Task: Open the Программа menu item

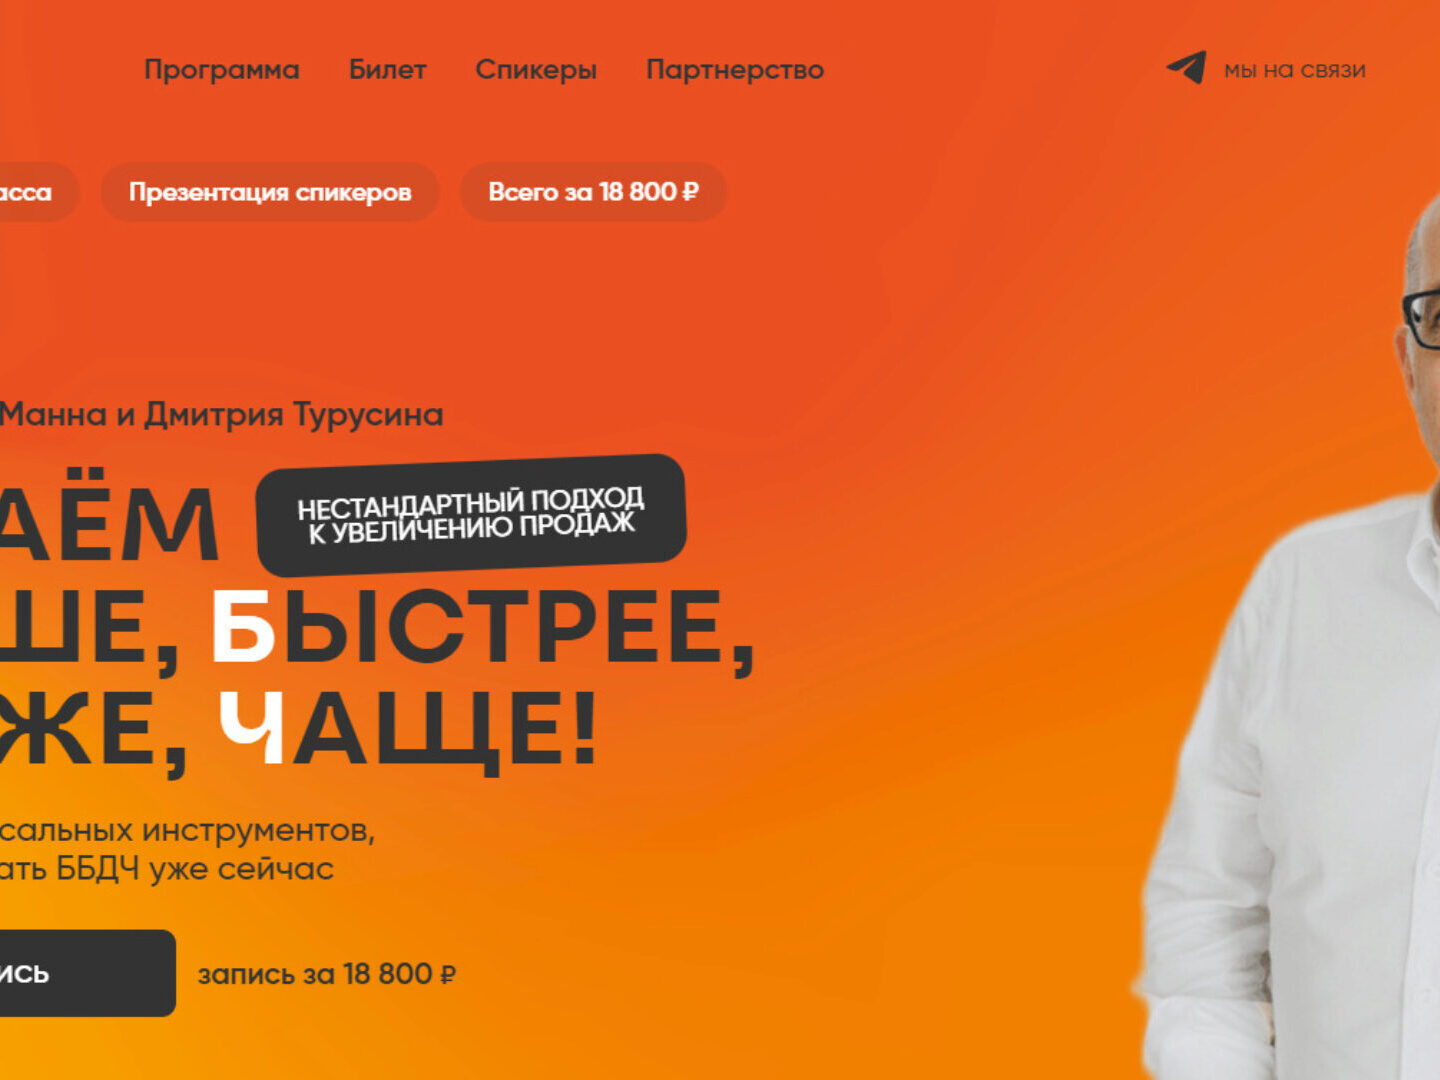Action: pos(222,70)
